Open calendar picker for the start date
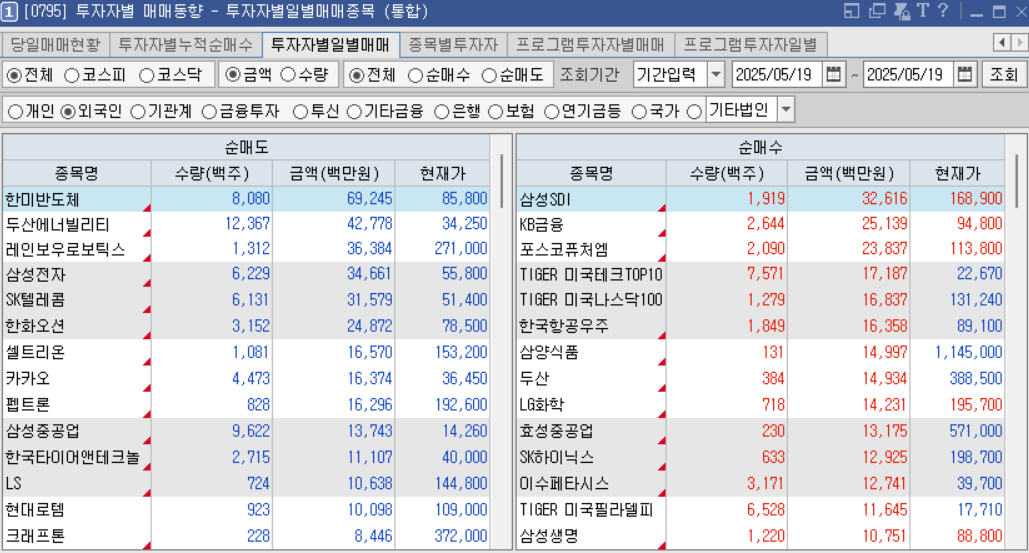The width and height of the screenshot is (1029, 553). coord(833,74)
